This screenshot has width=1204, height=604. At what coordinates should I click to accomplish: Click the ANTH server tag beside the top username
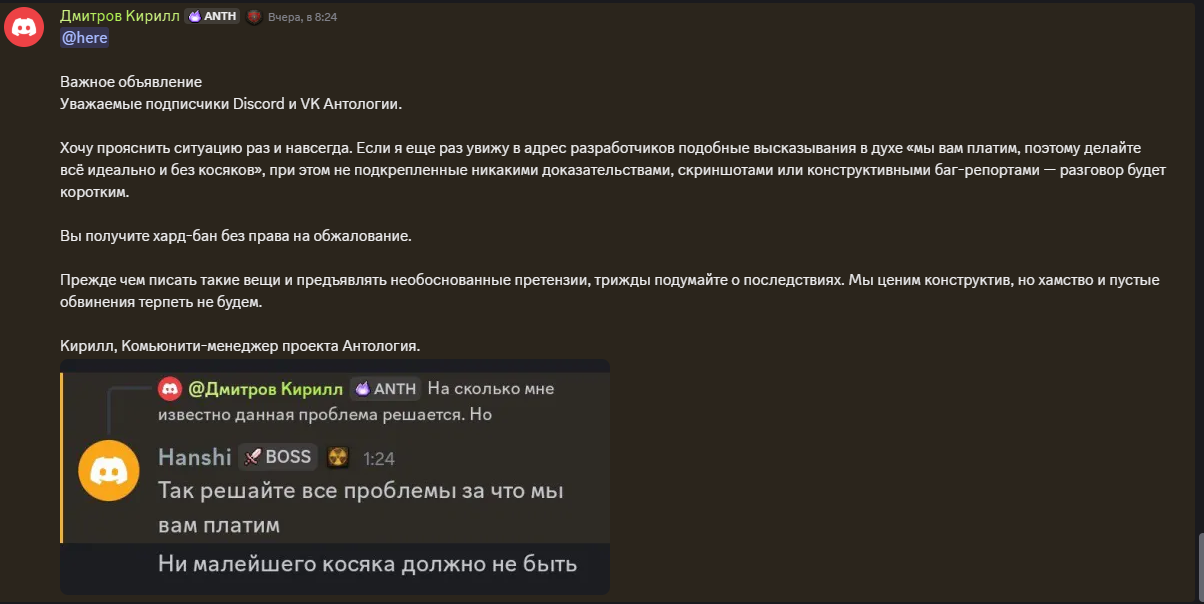tap(212, 16)
